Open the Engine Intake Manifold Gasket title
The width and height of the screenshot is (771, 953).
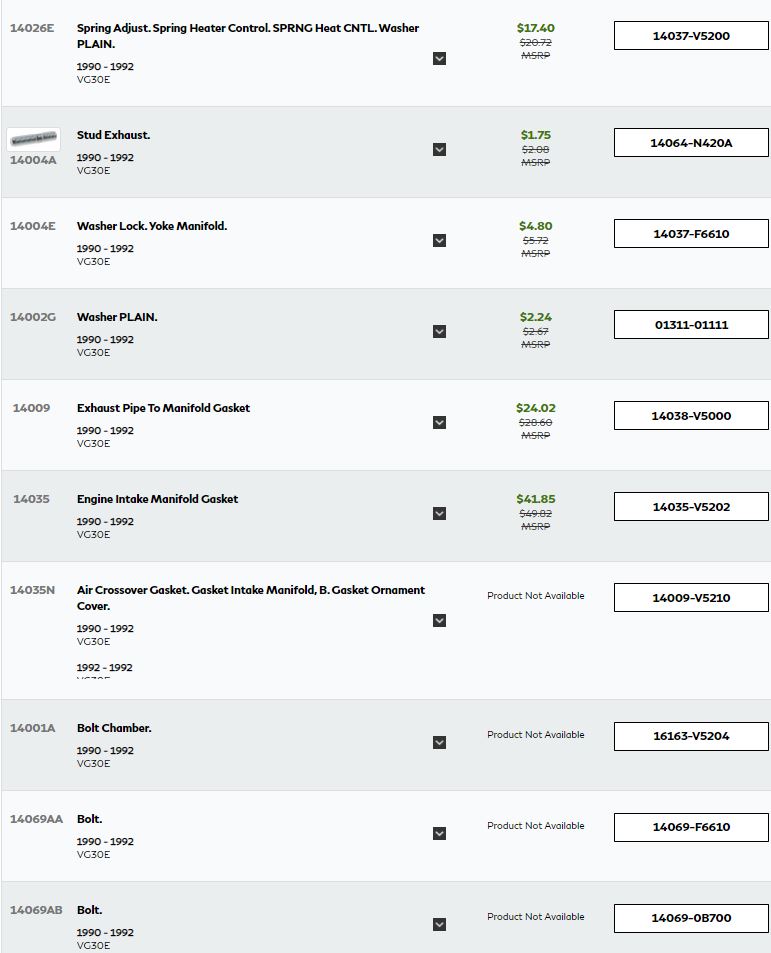pyautogui.click(x=157, y=499)
